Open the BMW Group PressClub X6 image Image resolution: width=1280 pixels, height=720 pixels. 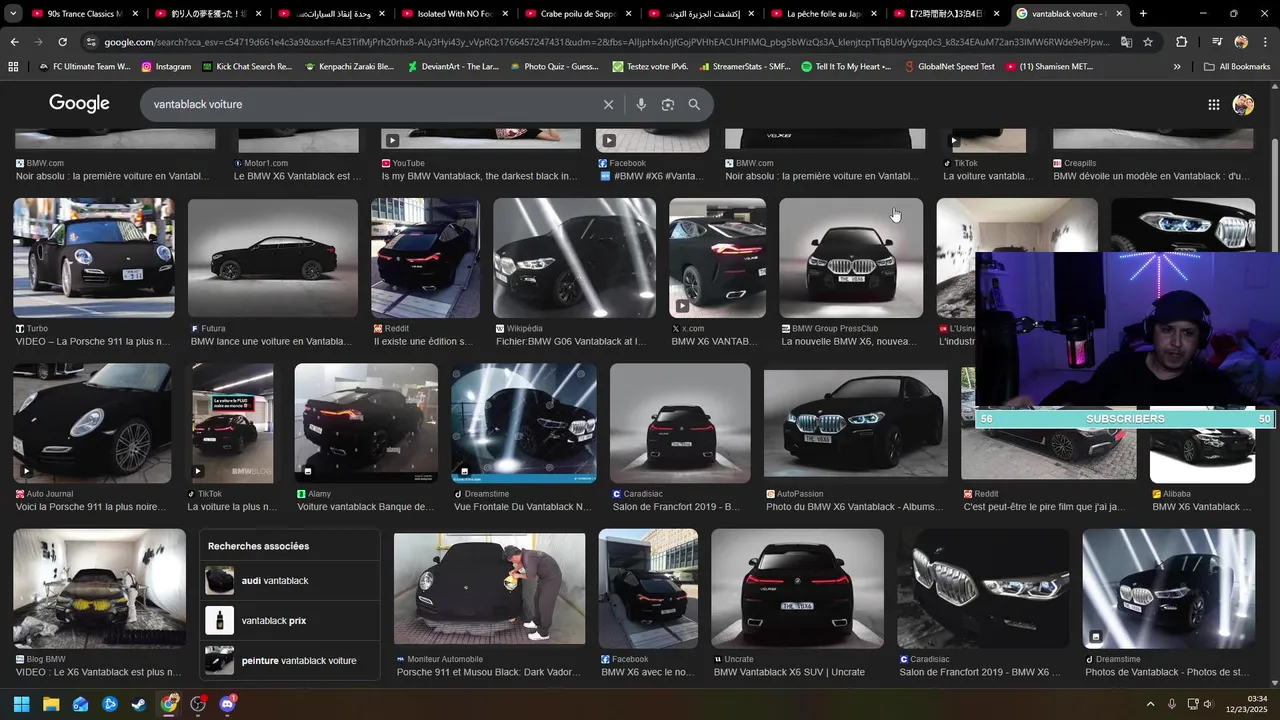tap(851, 258)
